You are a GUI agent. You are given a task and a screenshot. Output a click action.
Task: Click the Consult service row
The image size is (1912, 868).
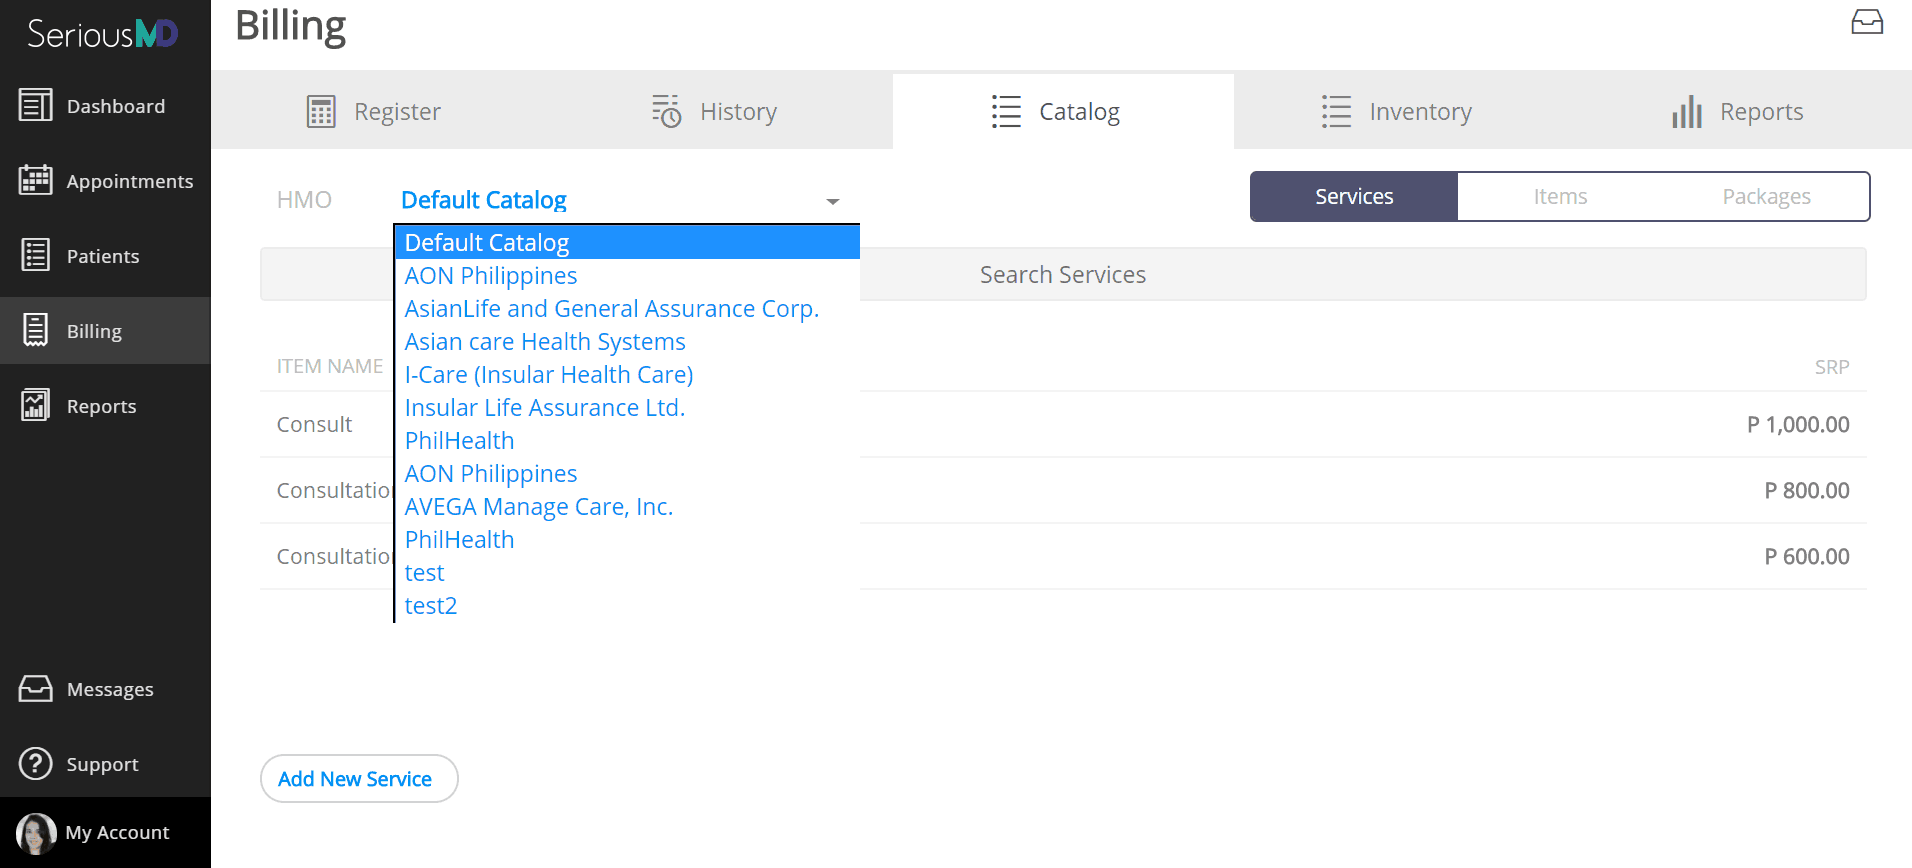click(x=1063, y=424)
